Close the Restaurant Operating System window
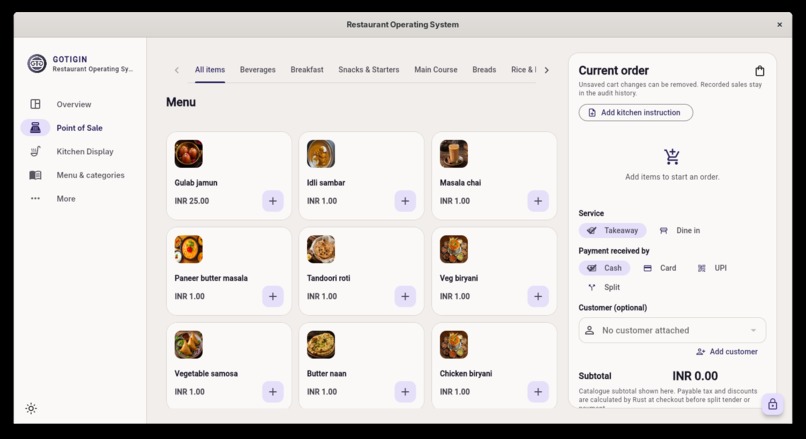 tap(779, 25)
